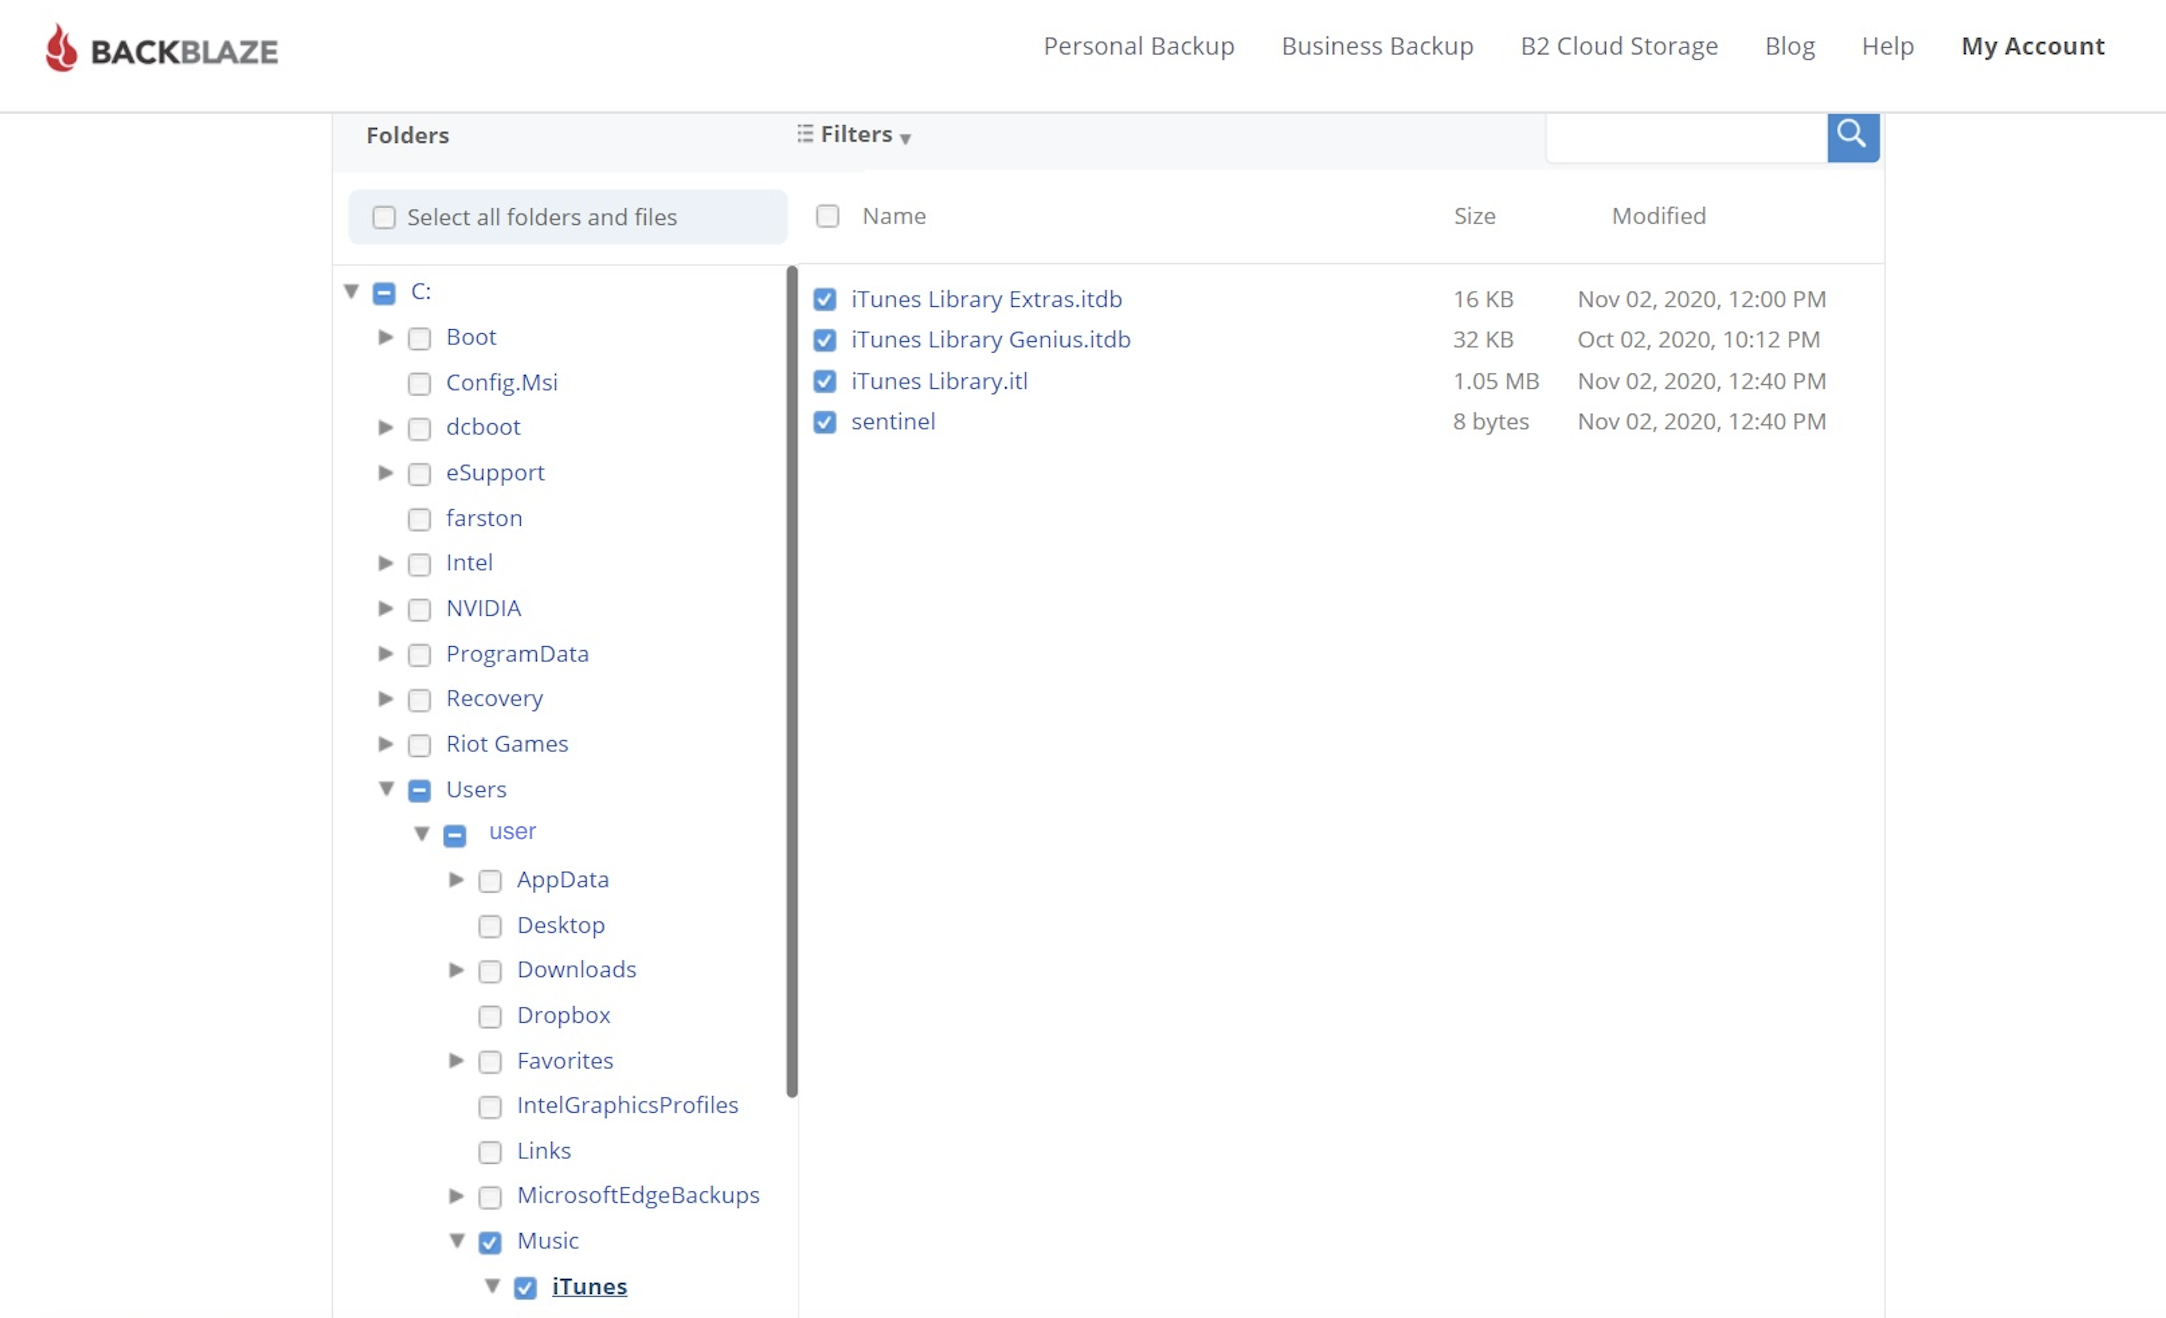The image size is (2166, 1318).
Task: Expand the ProgramData folder
Action: [x=385, y=653]
